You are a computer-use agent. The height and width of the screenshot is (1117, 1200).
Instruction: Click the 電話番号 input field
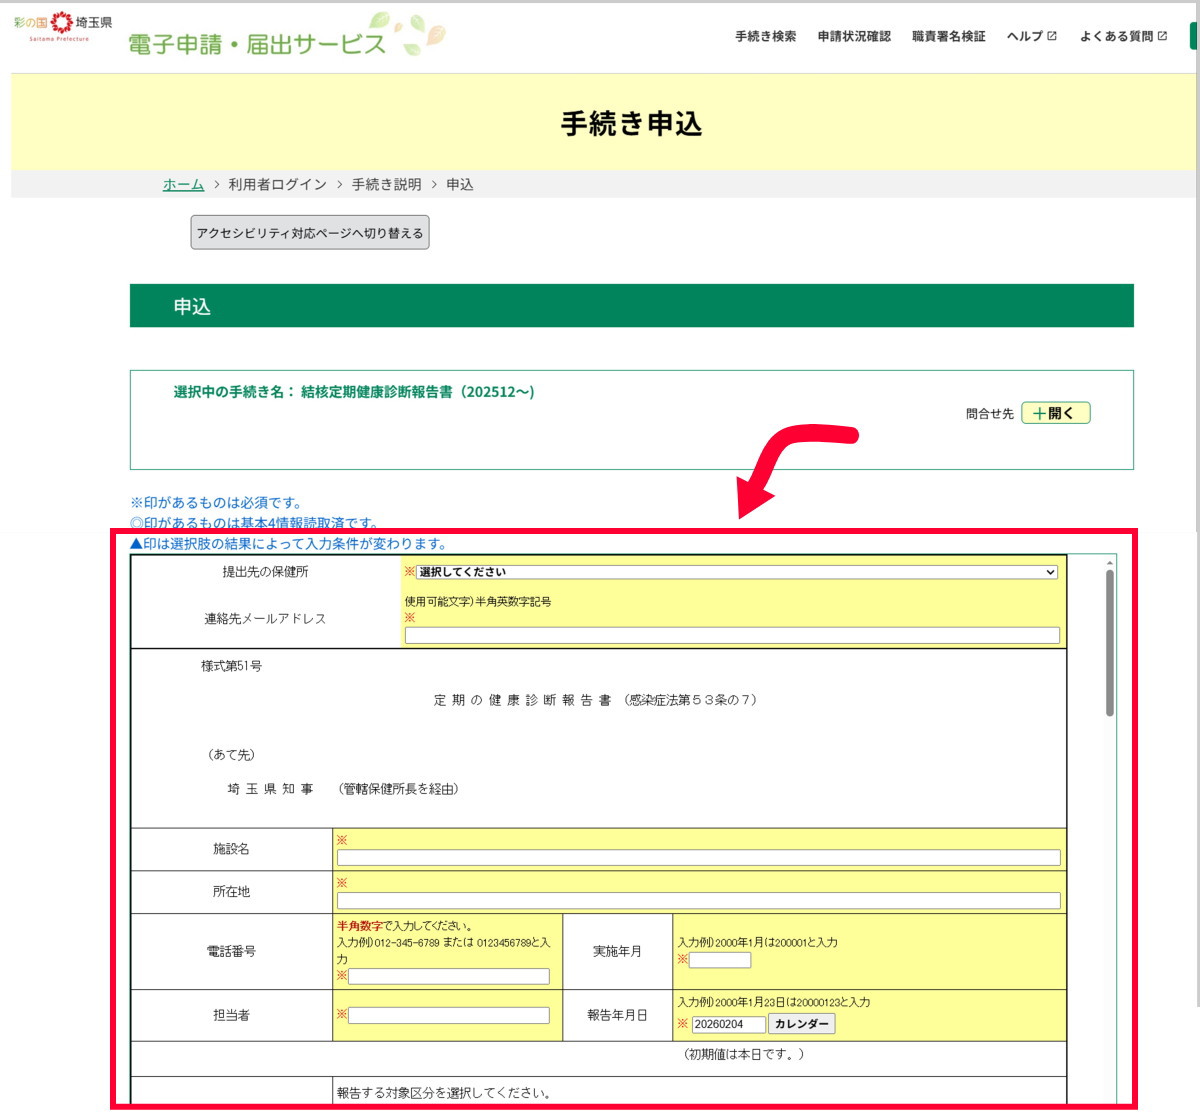(x=449, y=976)
